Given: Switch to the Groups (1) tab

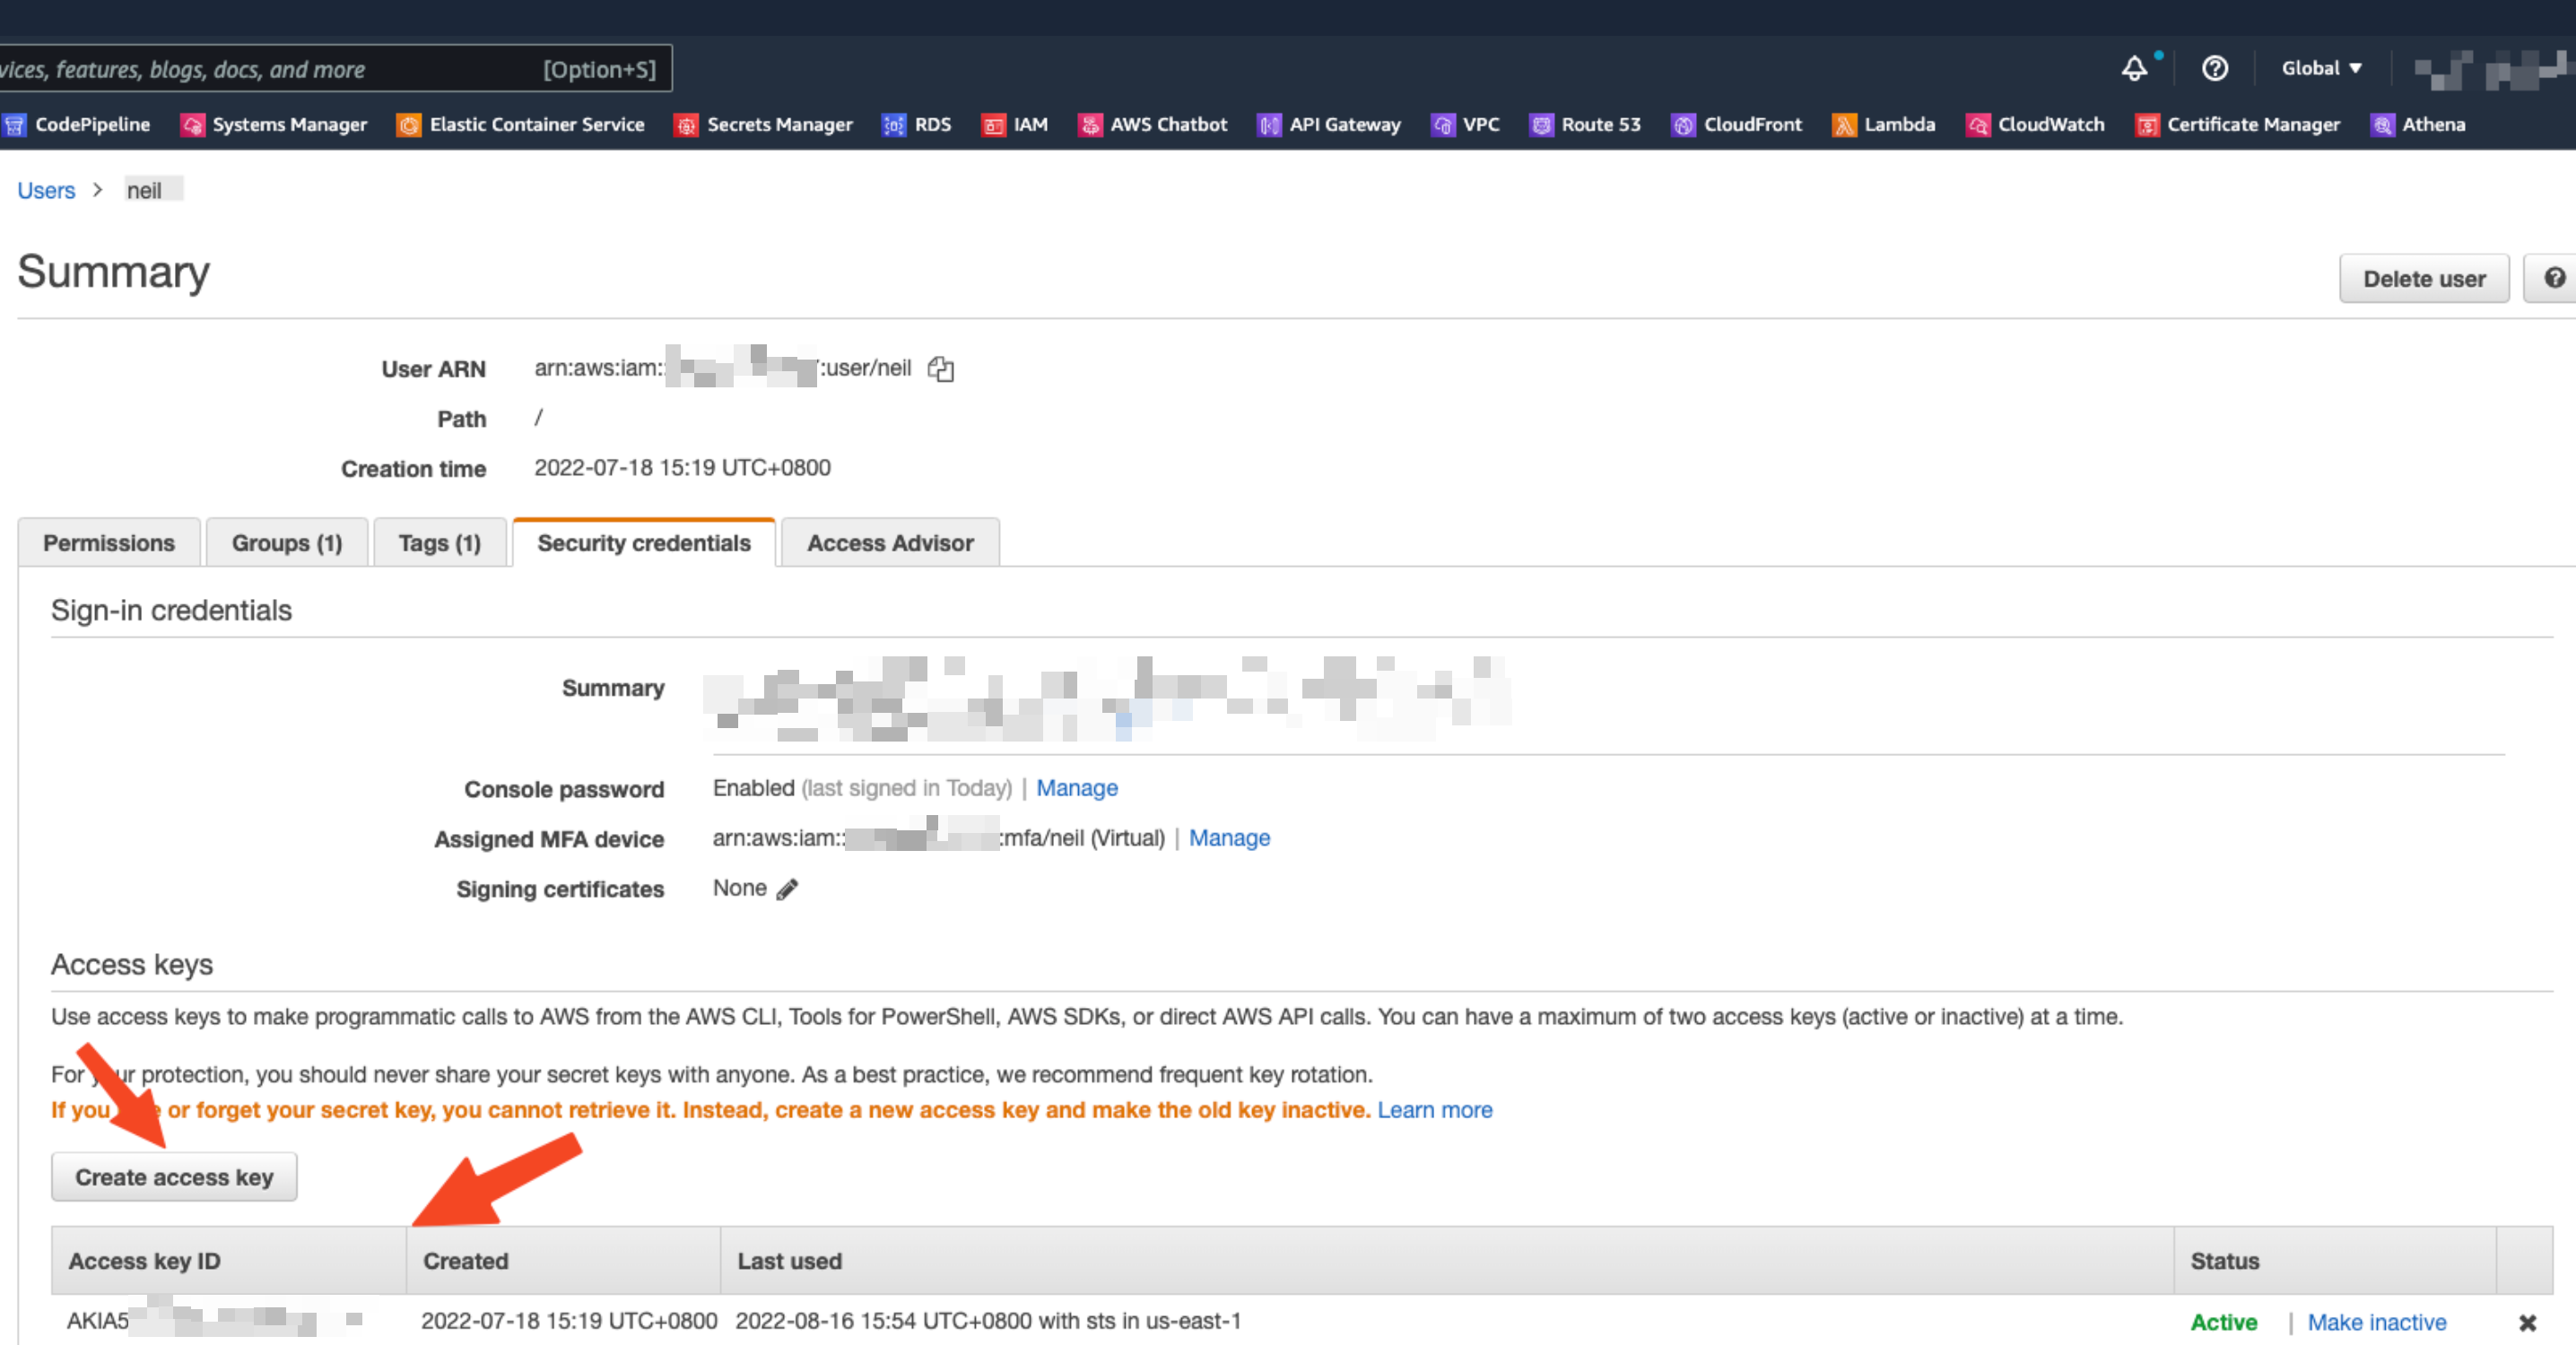Looking at the screenshot, I should (x=287, y=543).
